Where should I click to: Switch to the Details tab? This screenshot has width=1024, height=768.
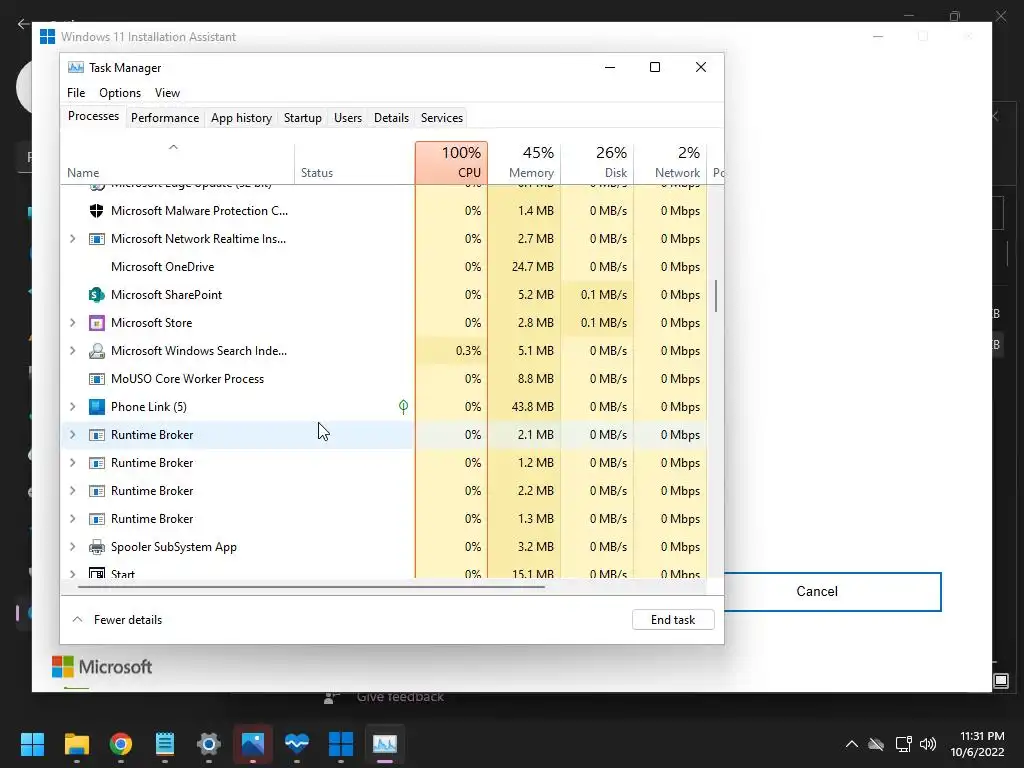point(391,118)
